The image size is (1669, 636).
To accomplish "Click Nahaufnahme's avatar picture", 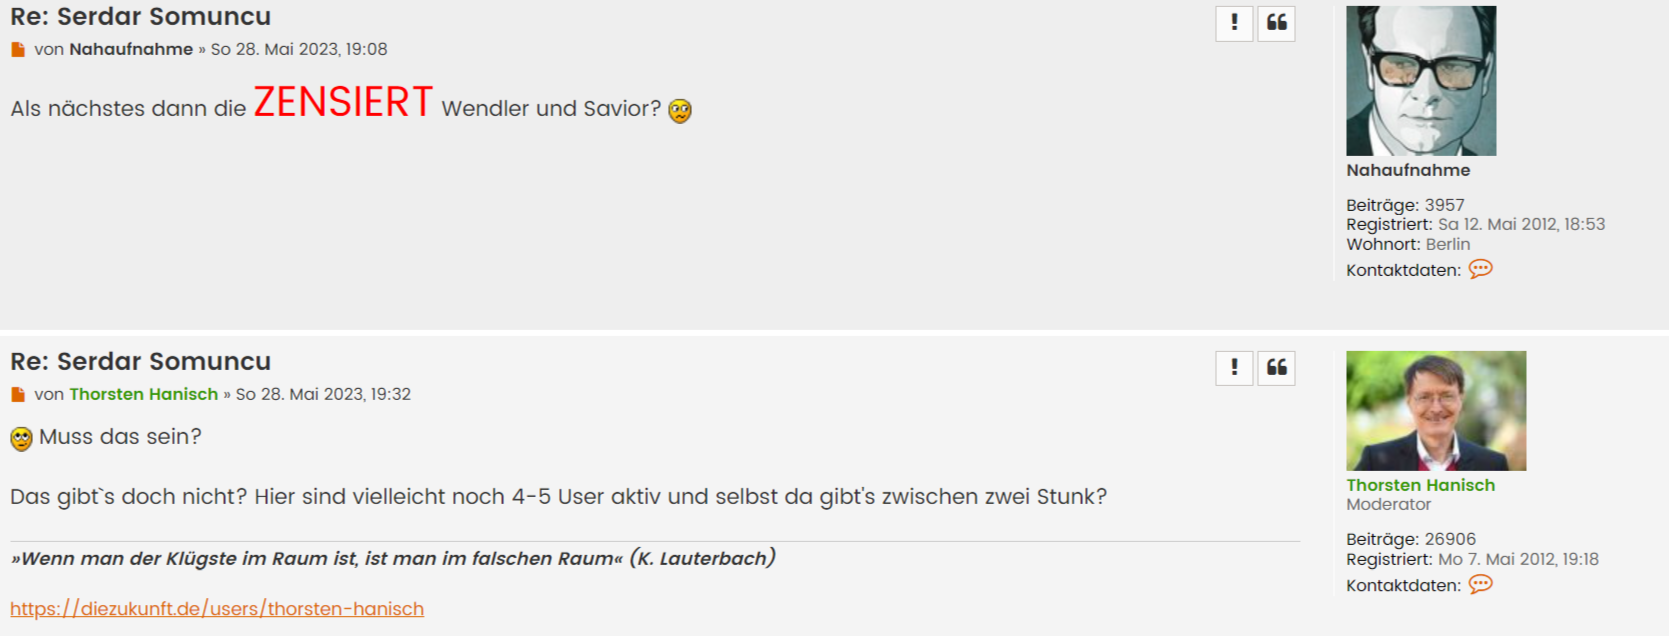I will pyautogui.click(x=1421, y=81).
